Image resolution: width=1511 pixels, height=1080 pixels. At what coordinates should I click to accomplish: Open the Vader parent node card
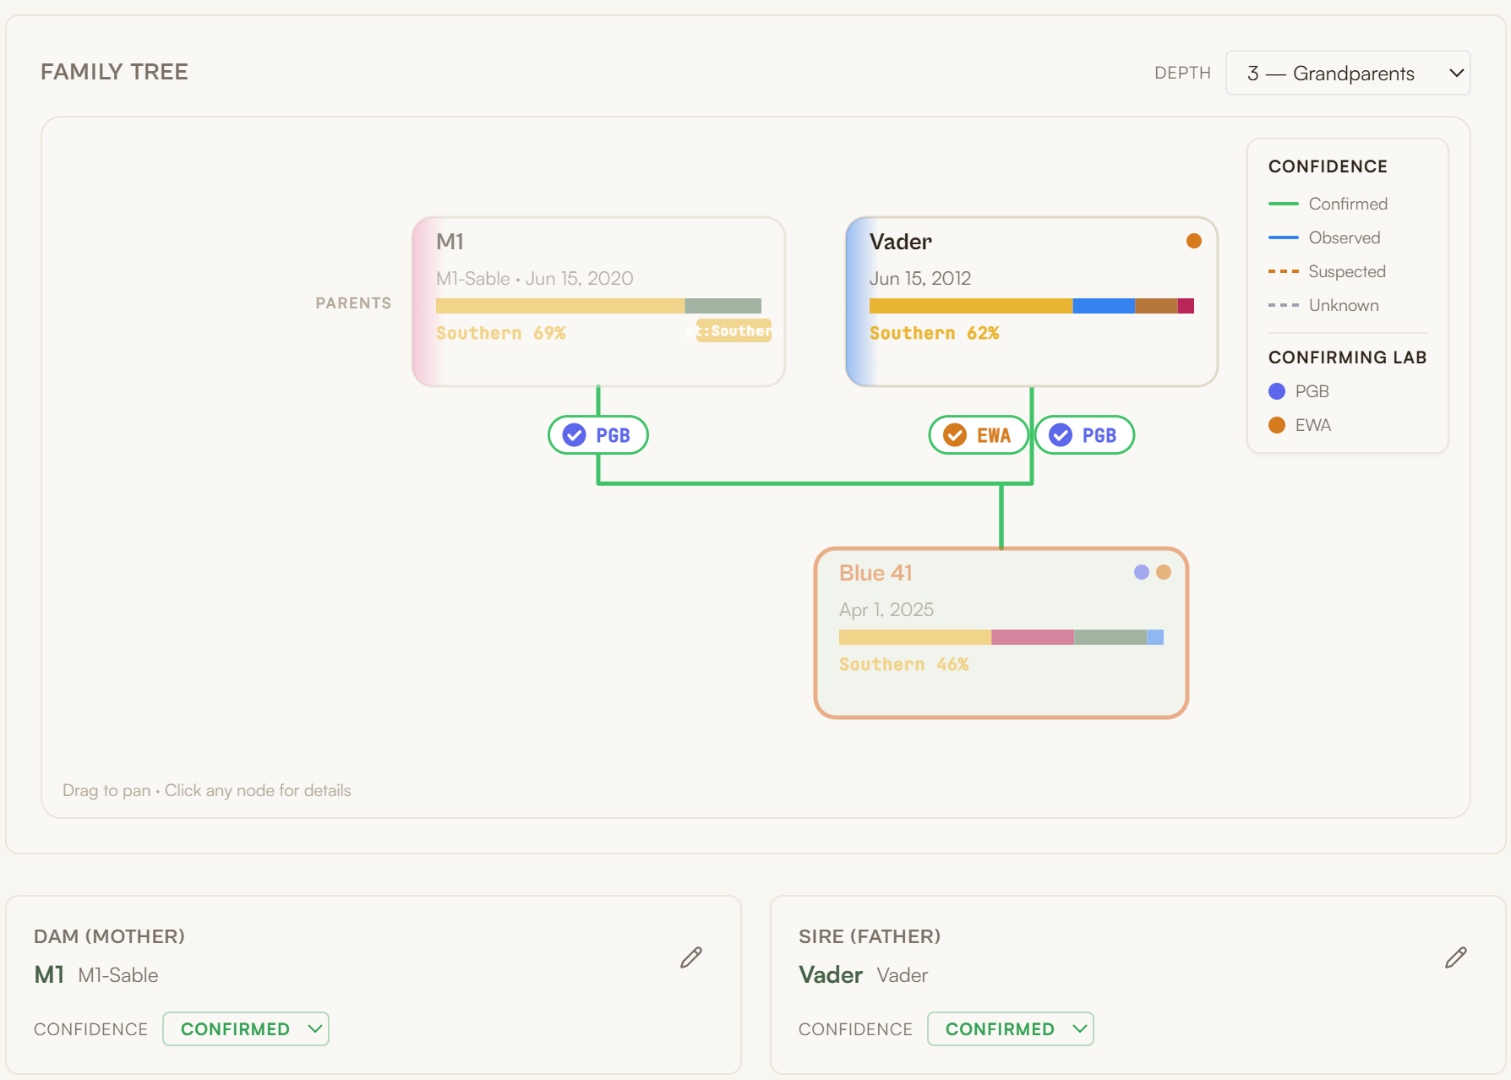click(1031, 302)
